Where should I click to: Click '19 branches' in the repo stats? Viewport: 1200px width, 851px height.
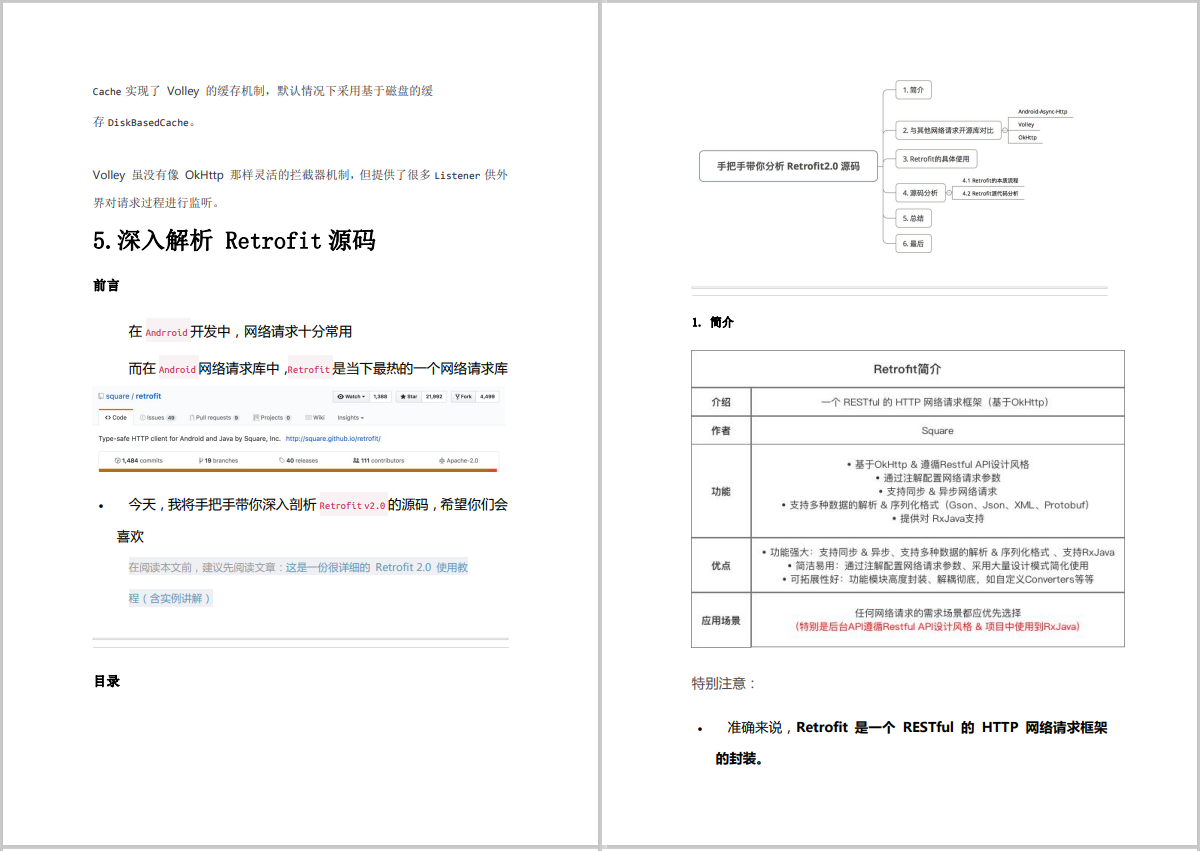(220, 460)
